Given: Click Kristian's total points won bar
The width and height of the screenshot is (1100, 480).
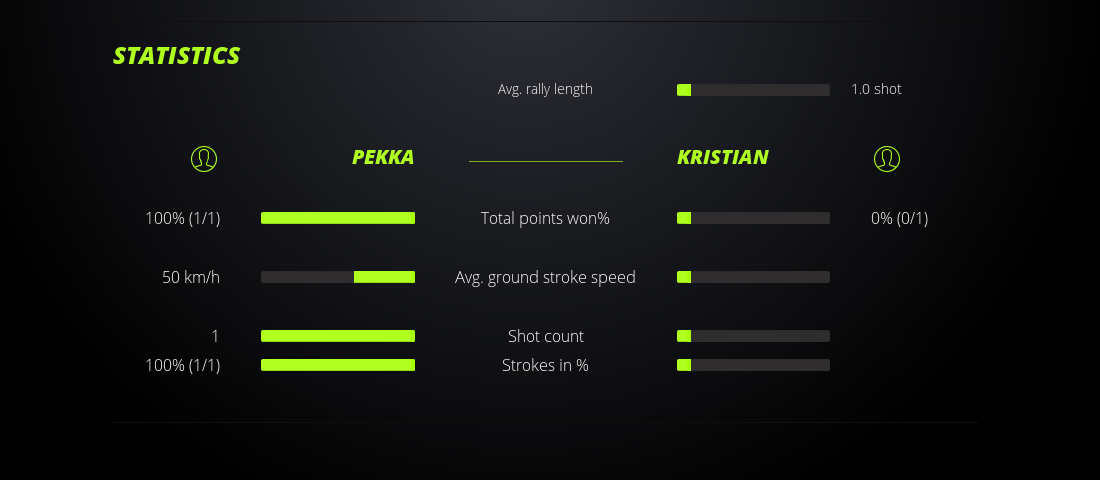Looking at the screenshot, I should point(753,218).
